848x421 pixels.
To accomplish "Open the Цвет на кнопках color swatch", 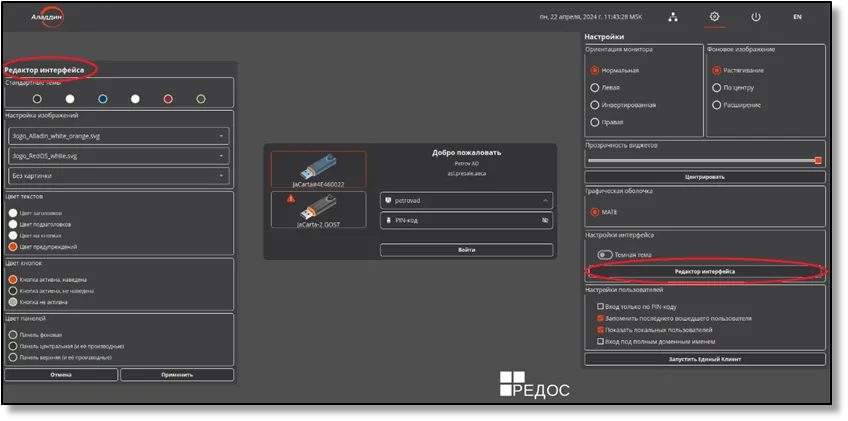I will click(13, 235).
